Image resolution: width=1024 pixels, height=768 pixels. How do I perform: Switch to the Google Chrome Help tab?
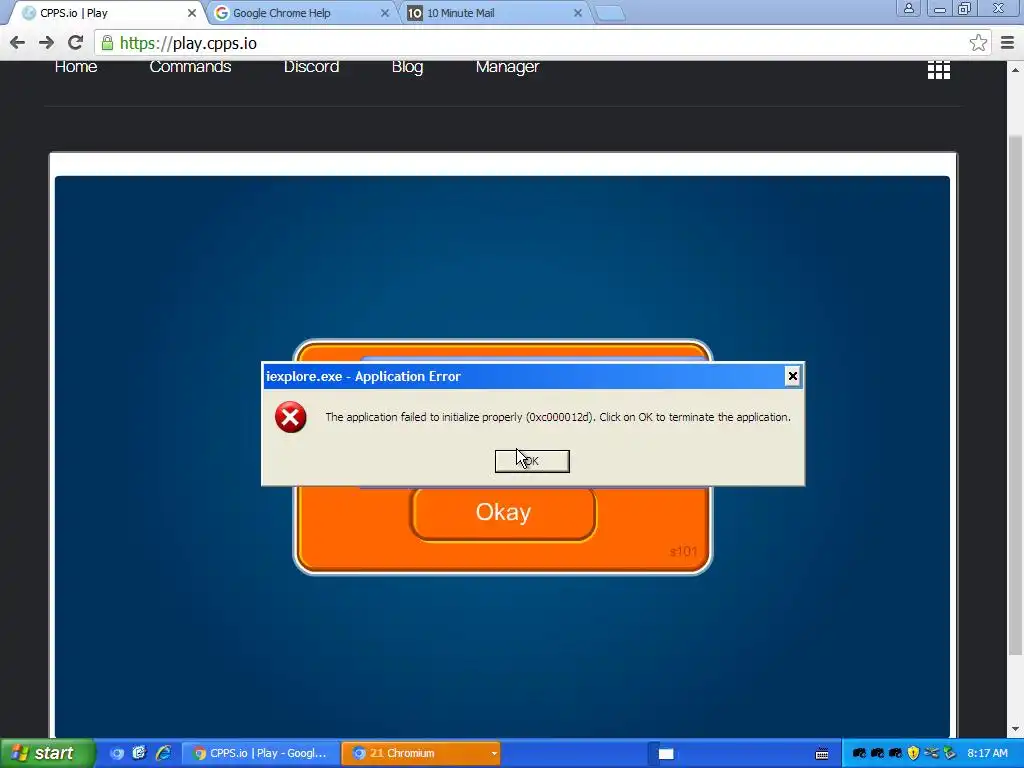[x=302, y=13]
